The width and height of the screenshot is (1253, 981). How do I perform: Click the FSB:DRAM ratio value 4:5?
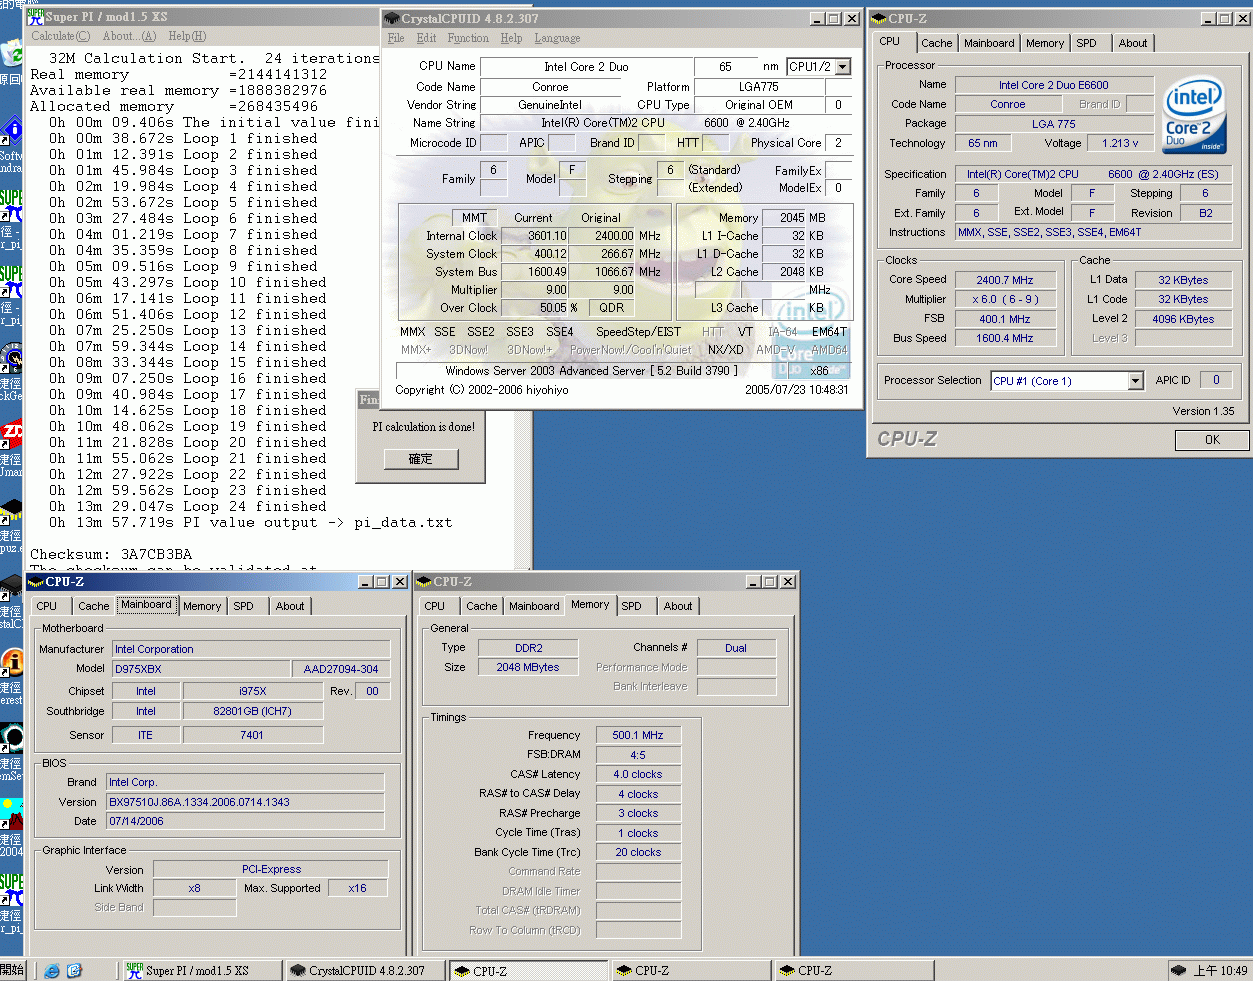tap(638, 755)
